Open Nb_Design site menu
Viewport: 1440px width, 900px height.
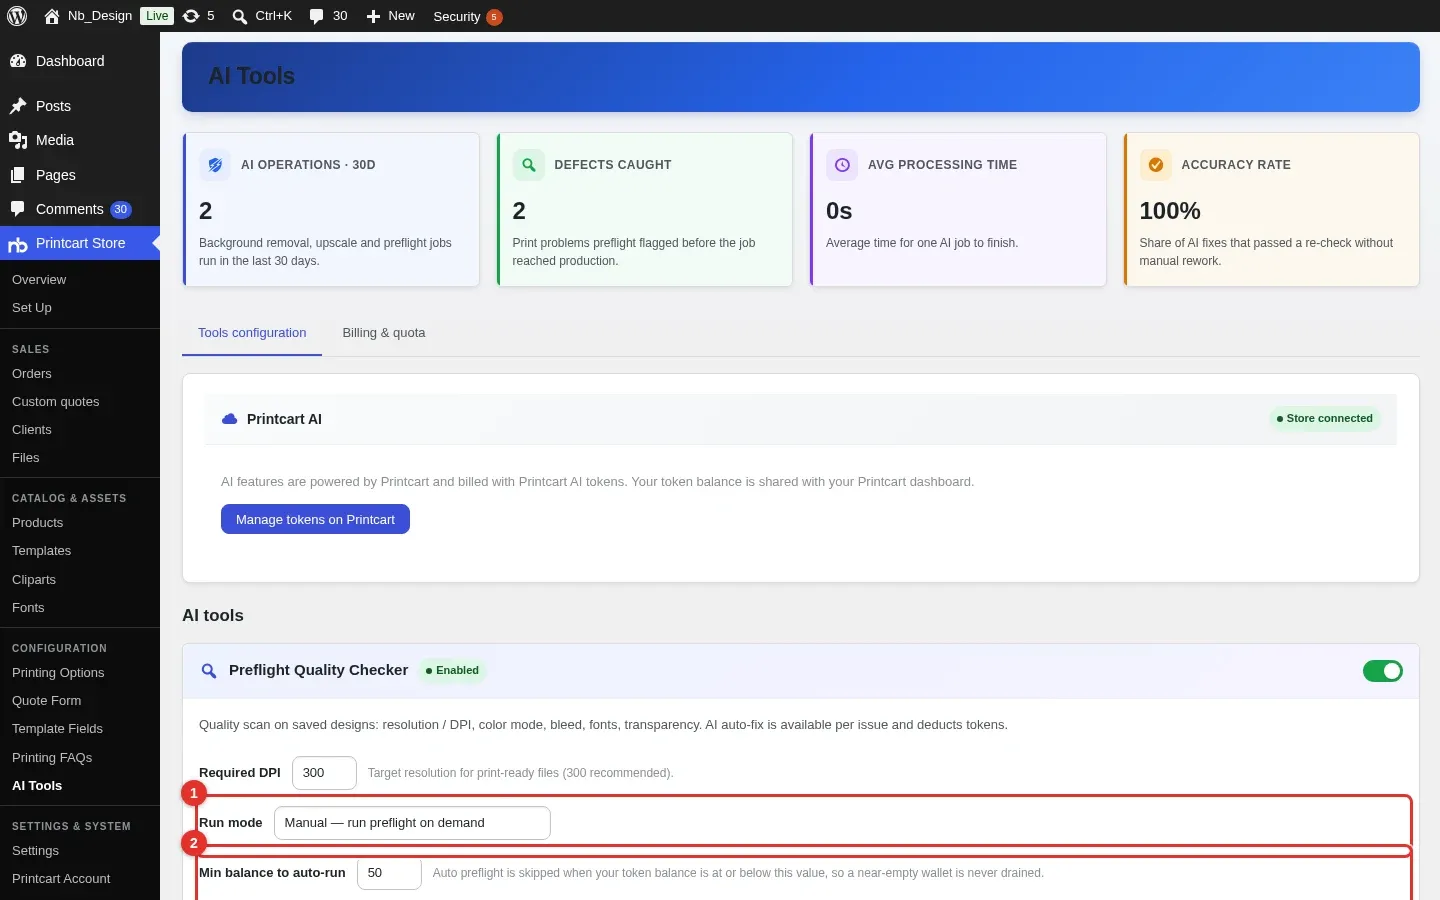coord(100,16)
